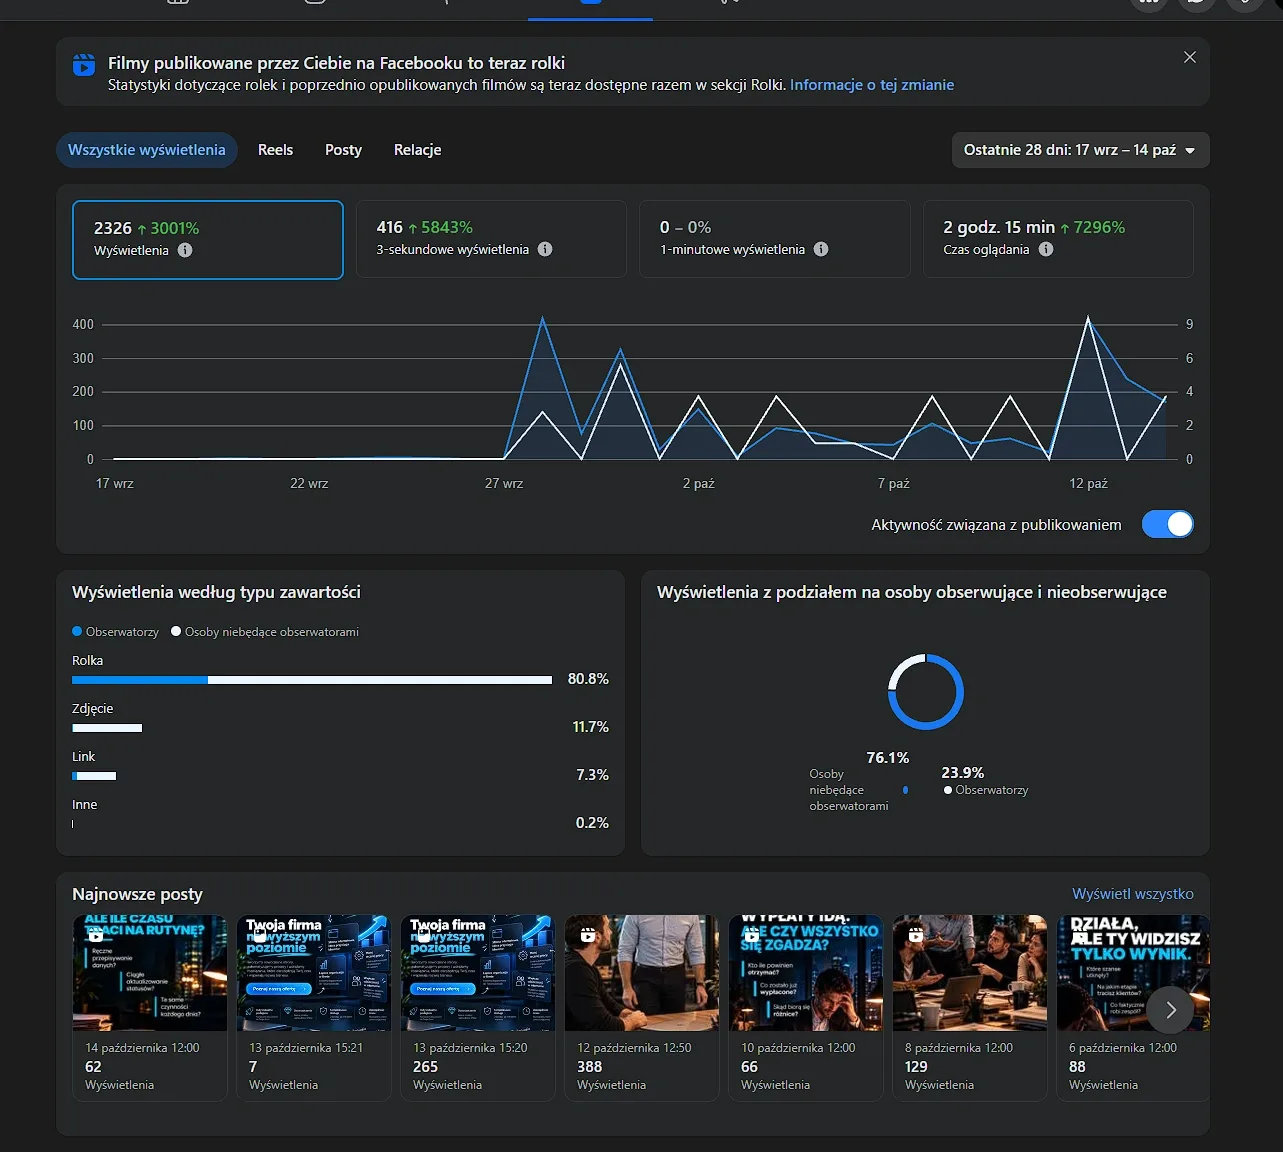
Task: Open info tooltip for Wyświetlenia metric
Action: pyautogui.click(x=185, y=250)
